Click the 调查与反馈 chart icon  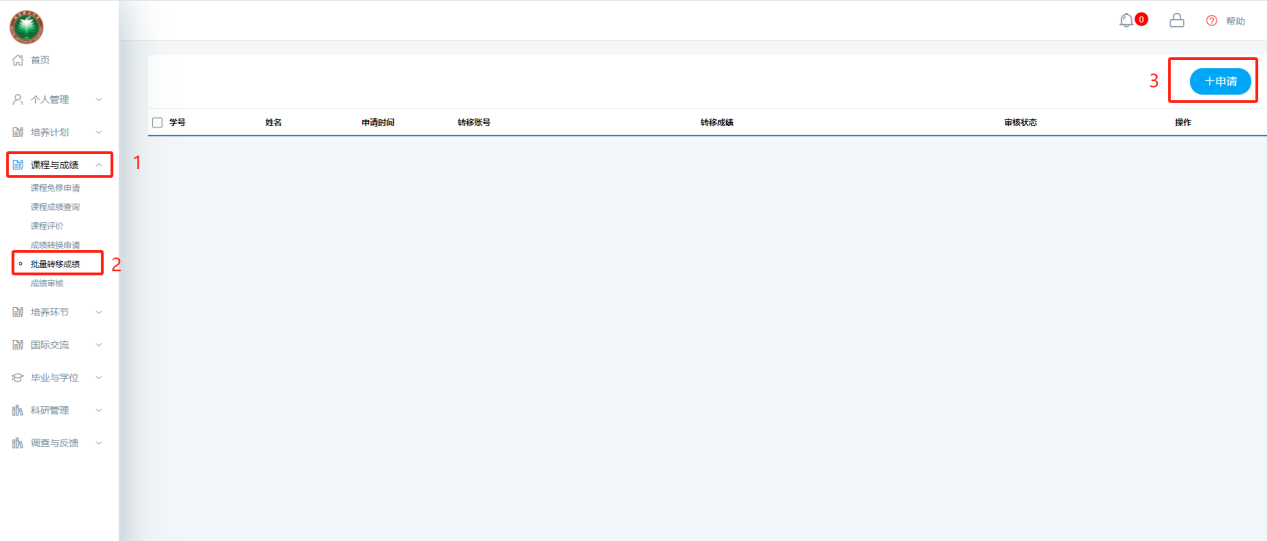tap(17, 443)
